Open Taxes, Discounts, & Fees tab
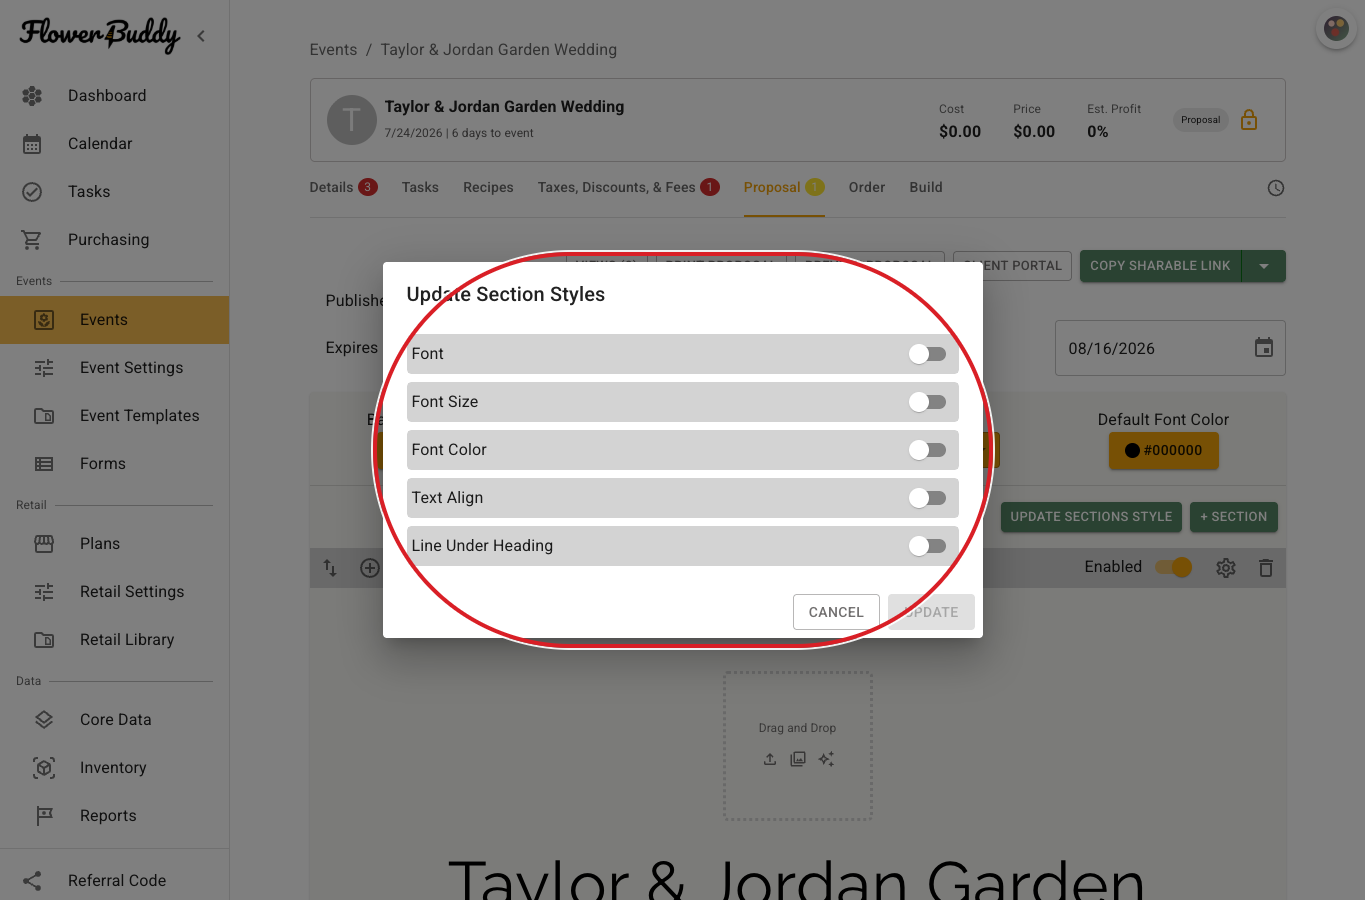The image size is (1365, 900). (628, 187)
